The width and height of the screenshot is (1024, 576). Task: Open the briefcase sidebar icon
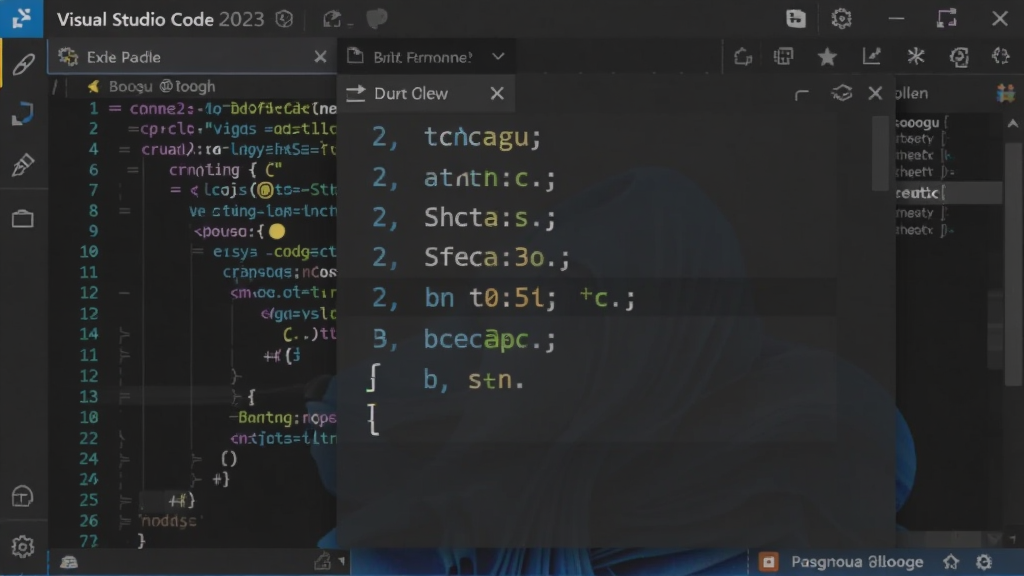23,218
